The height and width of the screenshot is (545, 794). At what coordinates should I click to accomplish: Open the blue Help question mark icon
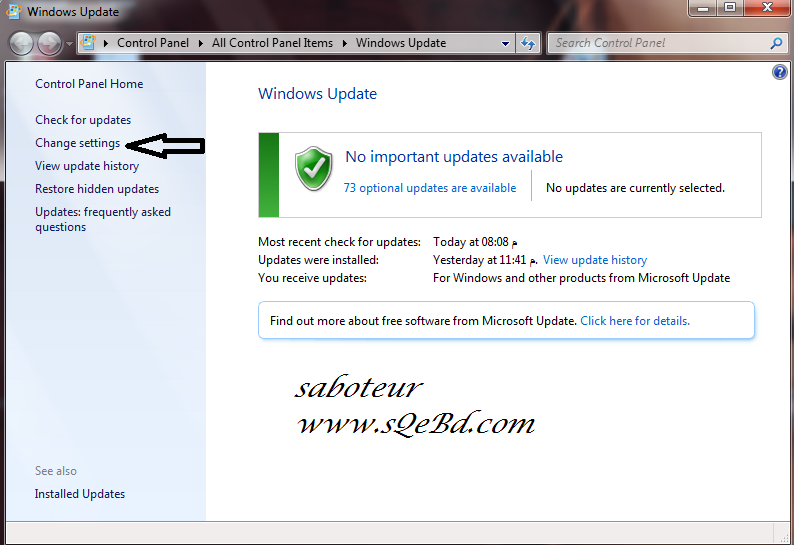780,73
